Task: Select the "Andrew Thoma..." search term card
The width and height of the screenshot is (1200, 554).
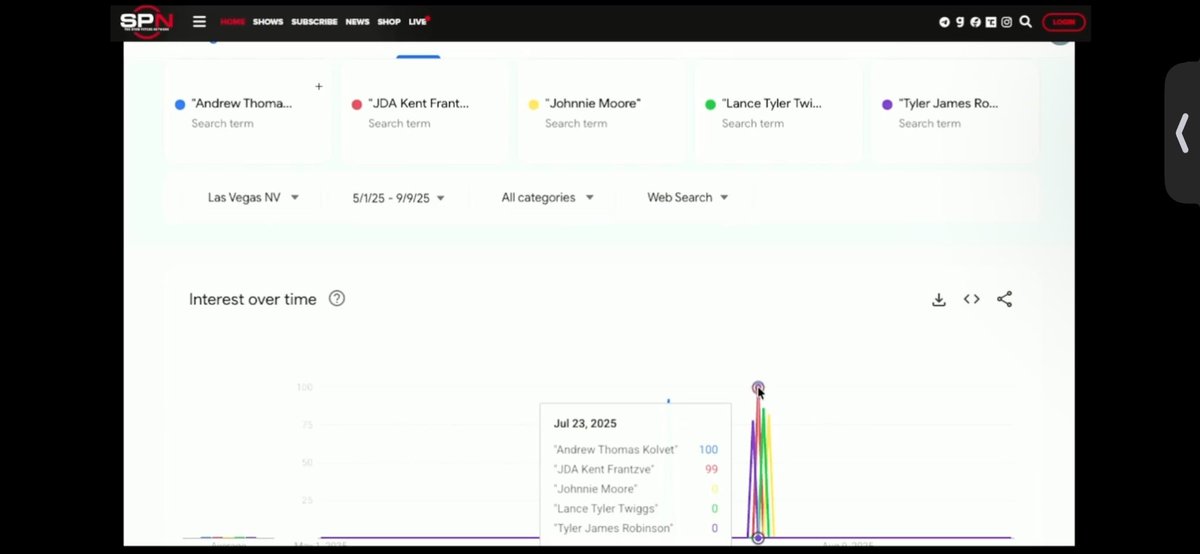Action: [x=247, y=111]
